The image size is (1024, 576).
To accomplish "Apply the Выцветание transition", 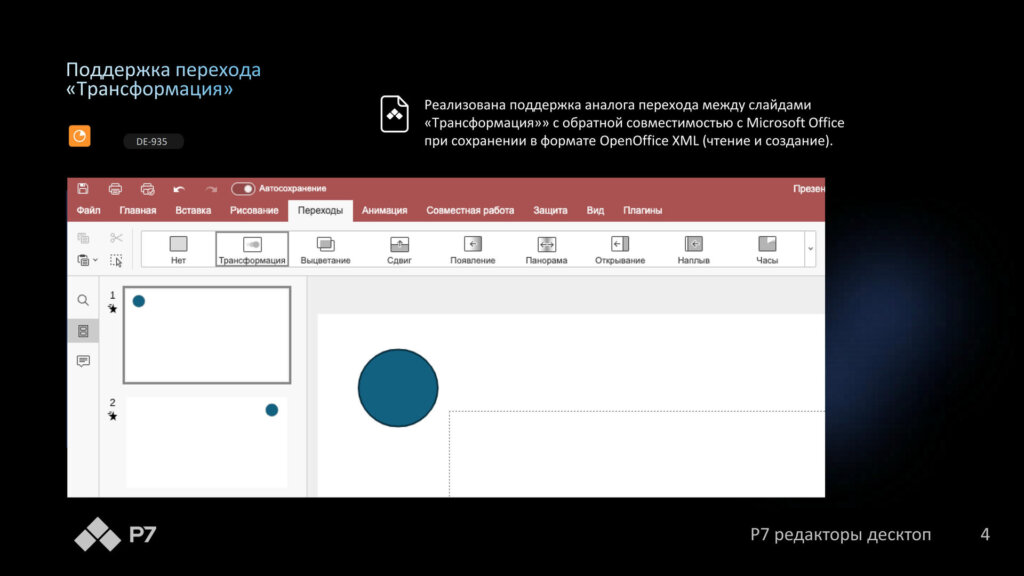I will (325, 249).
